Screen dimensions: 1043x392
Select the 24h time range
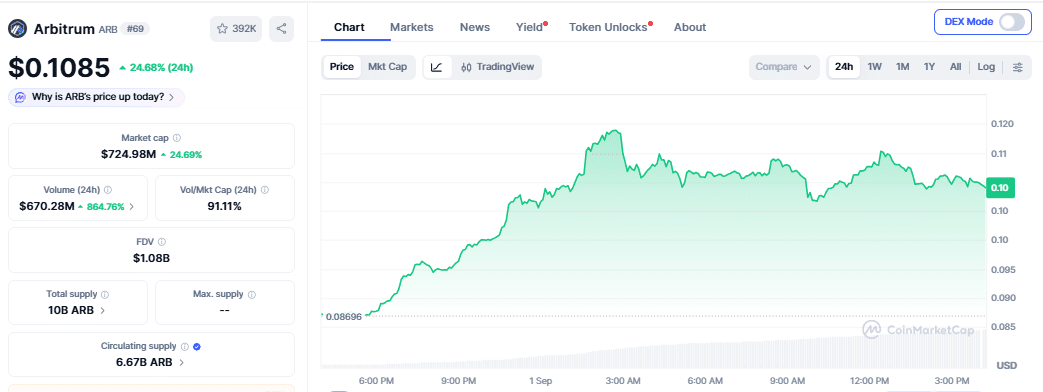(x=844, y=67)
